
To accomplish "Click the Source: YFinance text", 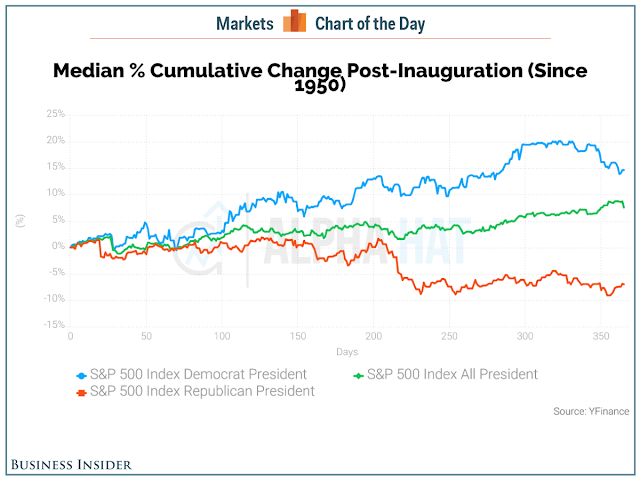I will [x=591, y=411].
